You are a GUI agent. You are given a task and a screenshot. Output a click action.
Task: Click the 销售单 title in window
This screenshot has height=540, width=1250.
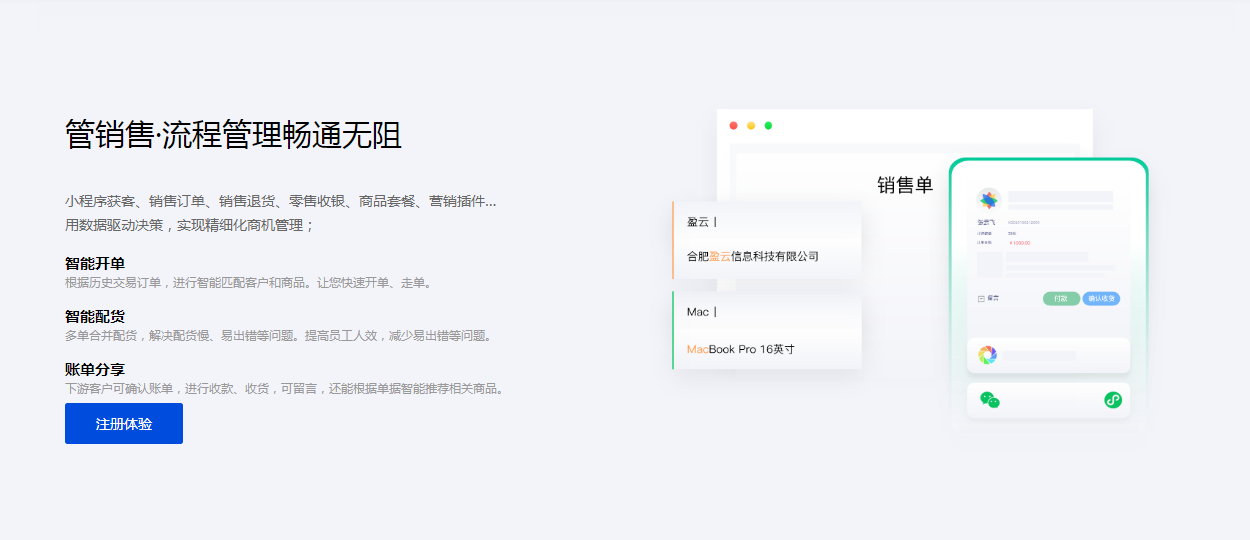coord(905,185)
